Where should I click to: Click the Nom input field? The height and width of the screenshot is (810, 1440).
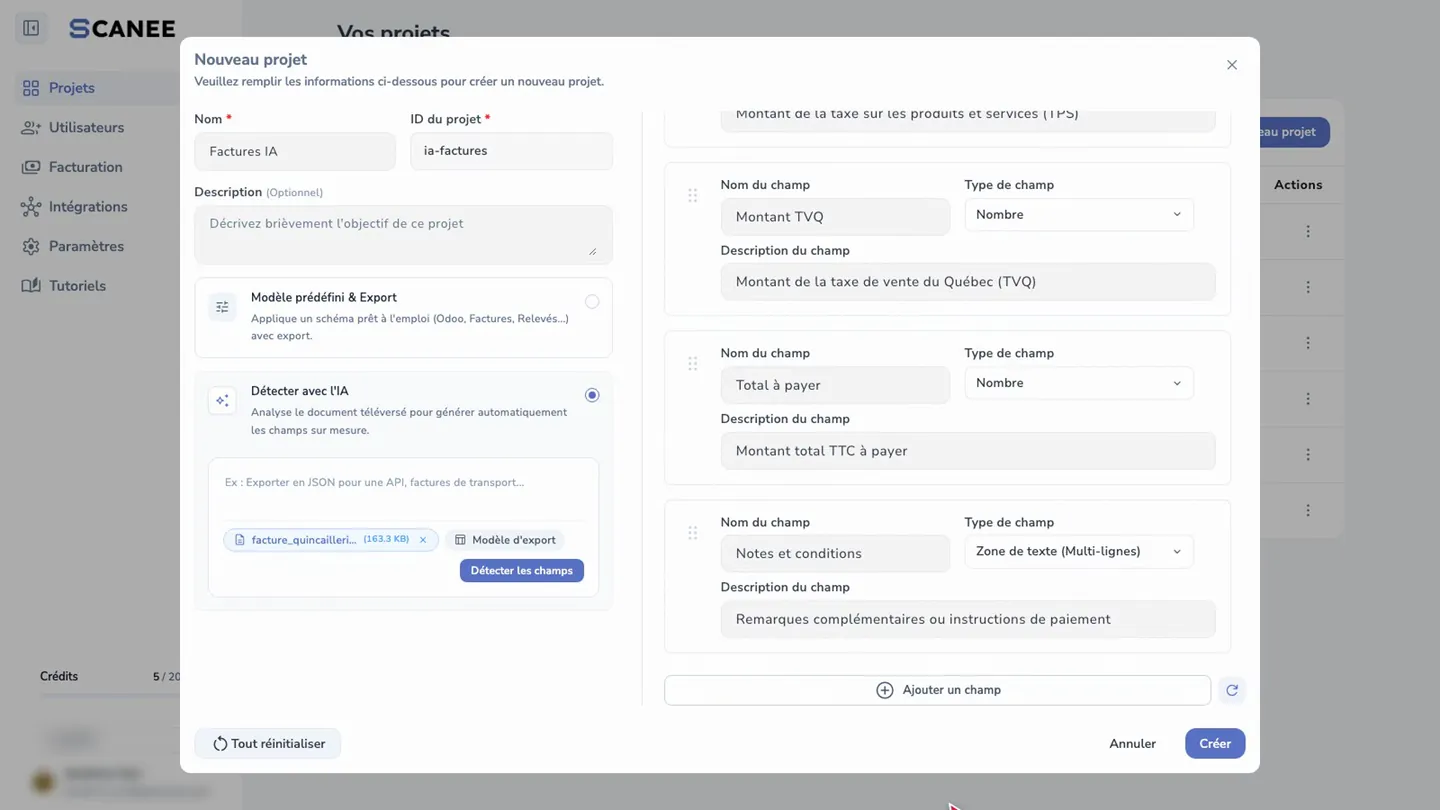[x=295, y=152]
